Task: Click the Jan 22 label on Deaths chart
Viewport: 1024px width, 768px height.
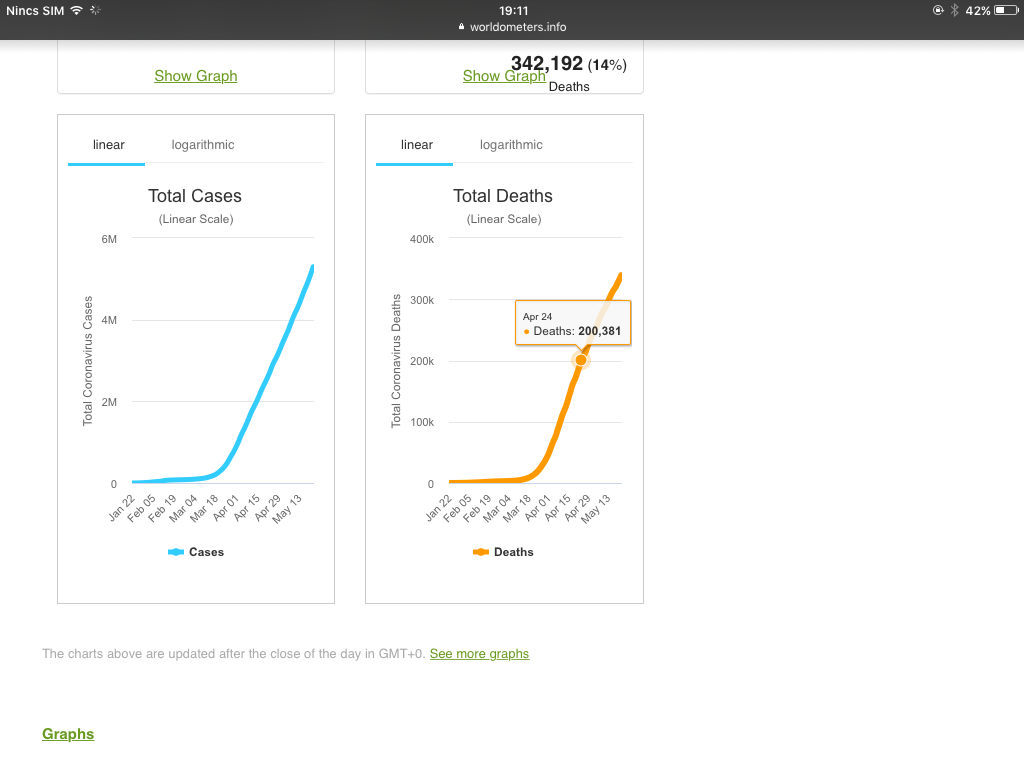Action: click(x=438, y=508)
